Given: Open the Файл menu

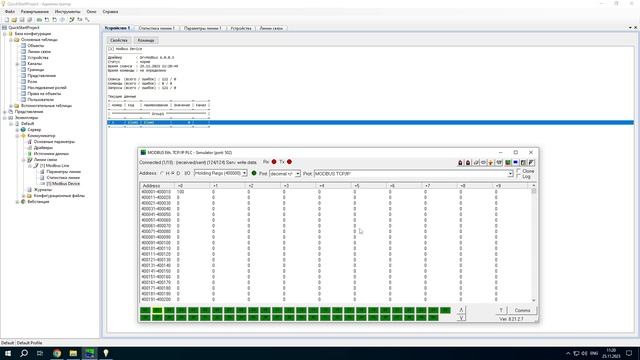Looking at the screenshot, I should pyautogui.click(x=10, y=11).
